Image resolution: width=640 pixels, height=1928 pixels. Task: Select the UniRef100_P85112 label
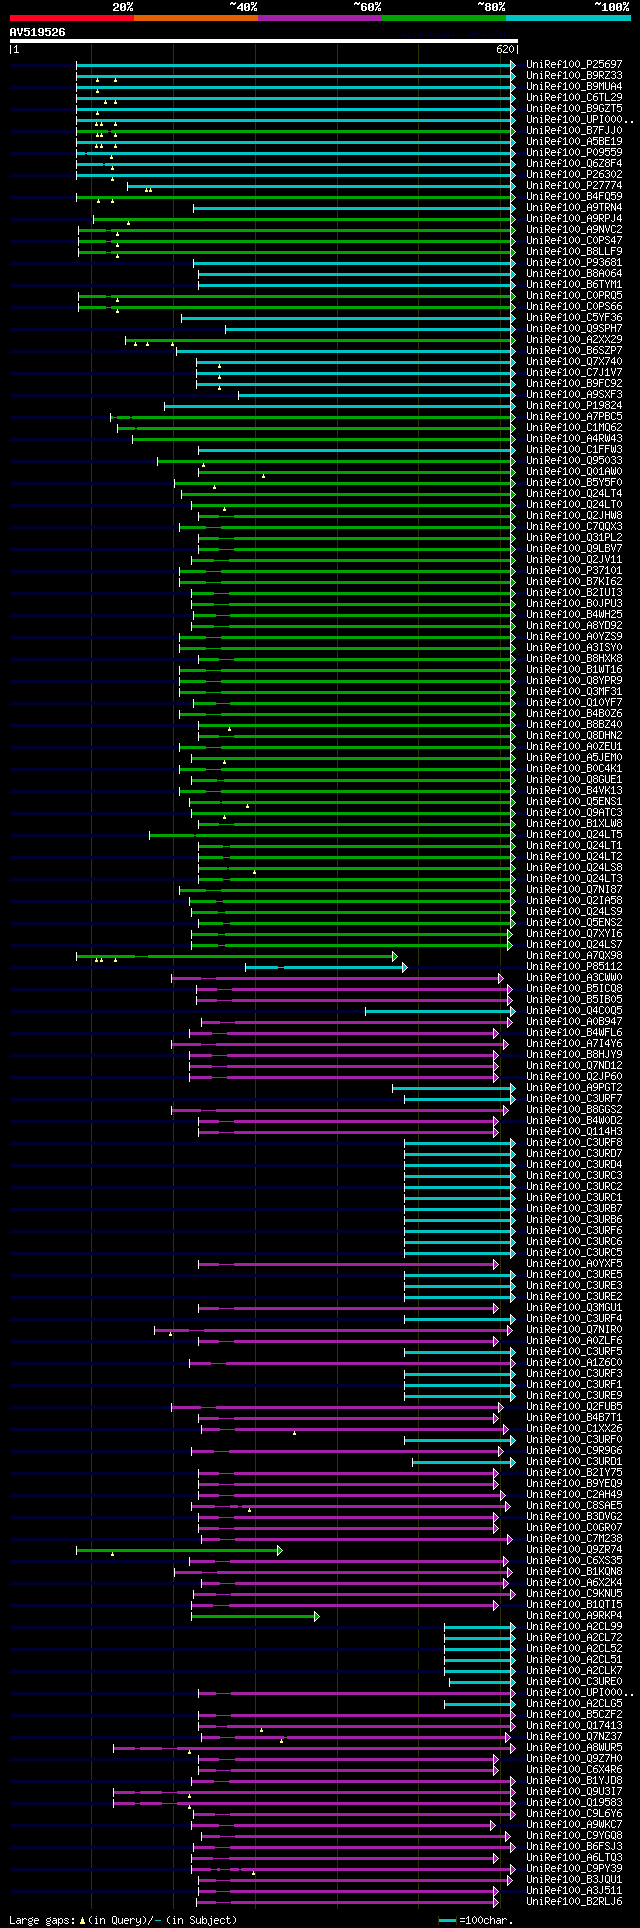pos(574,966)
